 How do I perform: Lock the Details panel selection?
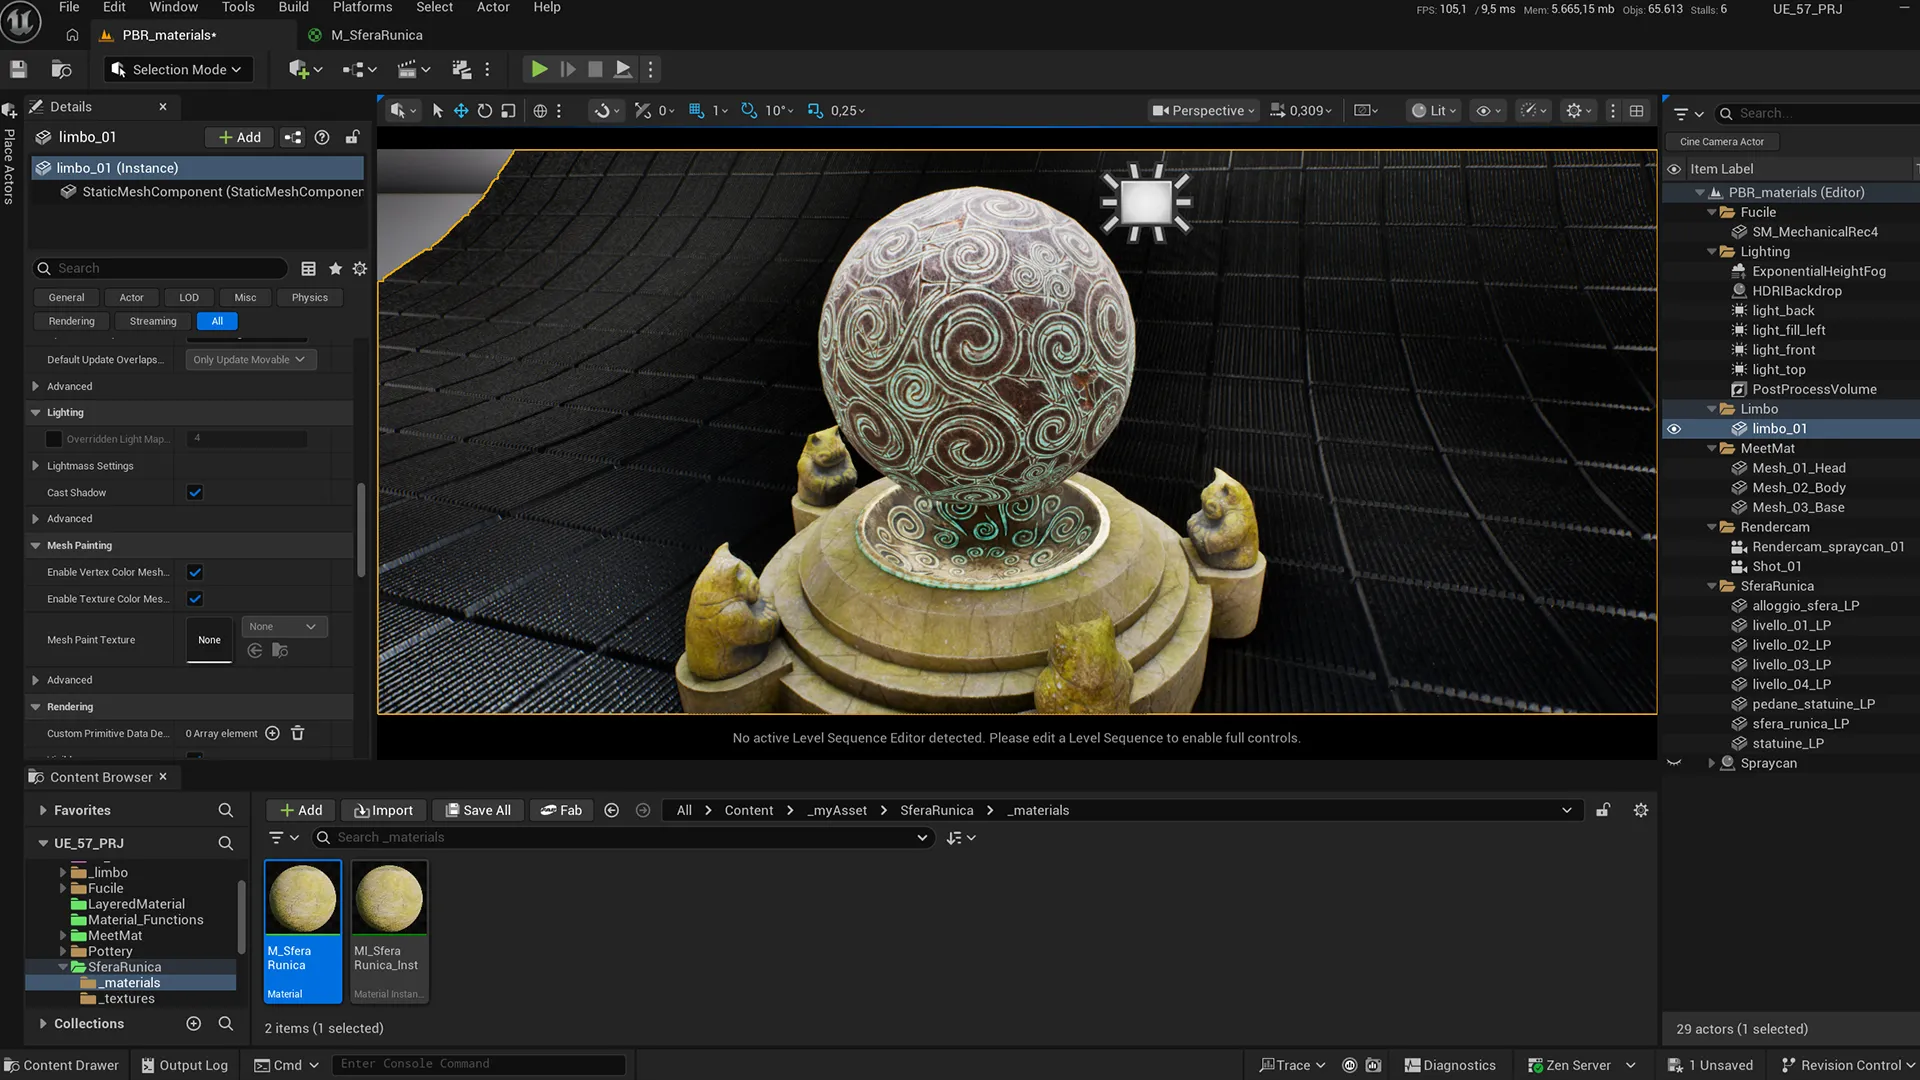tap(353, 137)
